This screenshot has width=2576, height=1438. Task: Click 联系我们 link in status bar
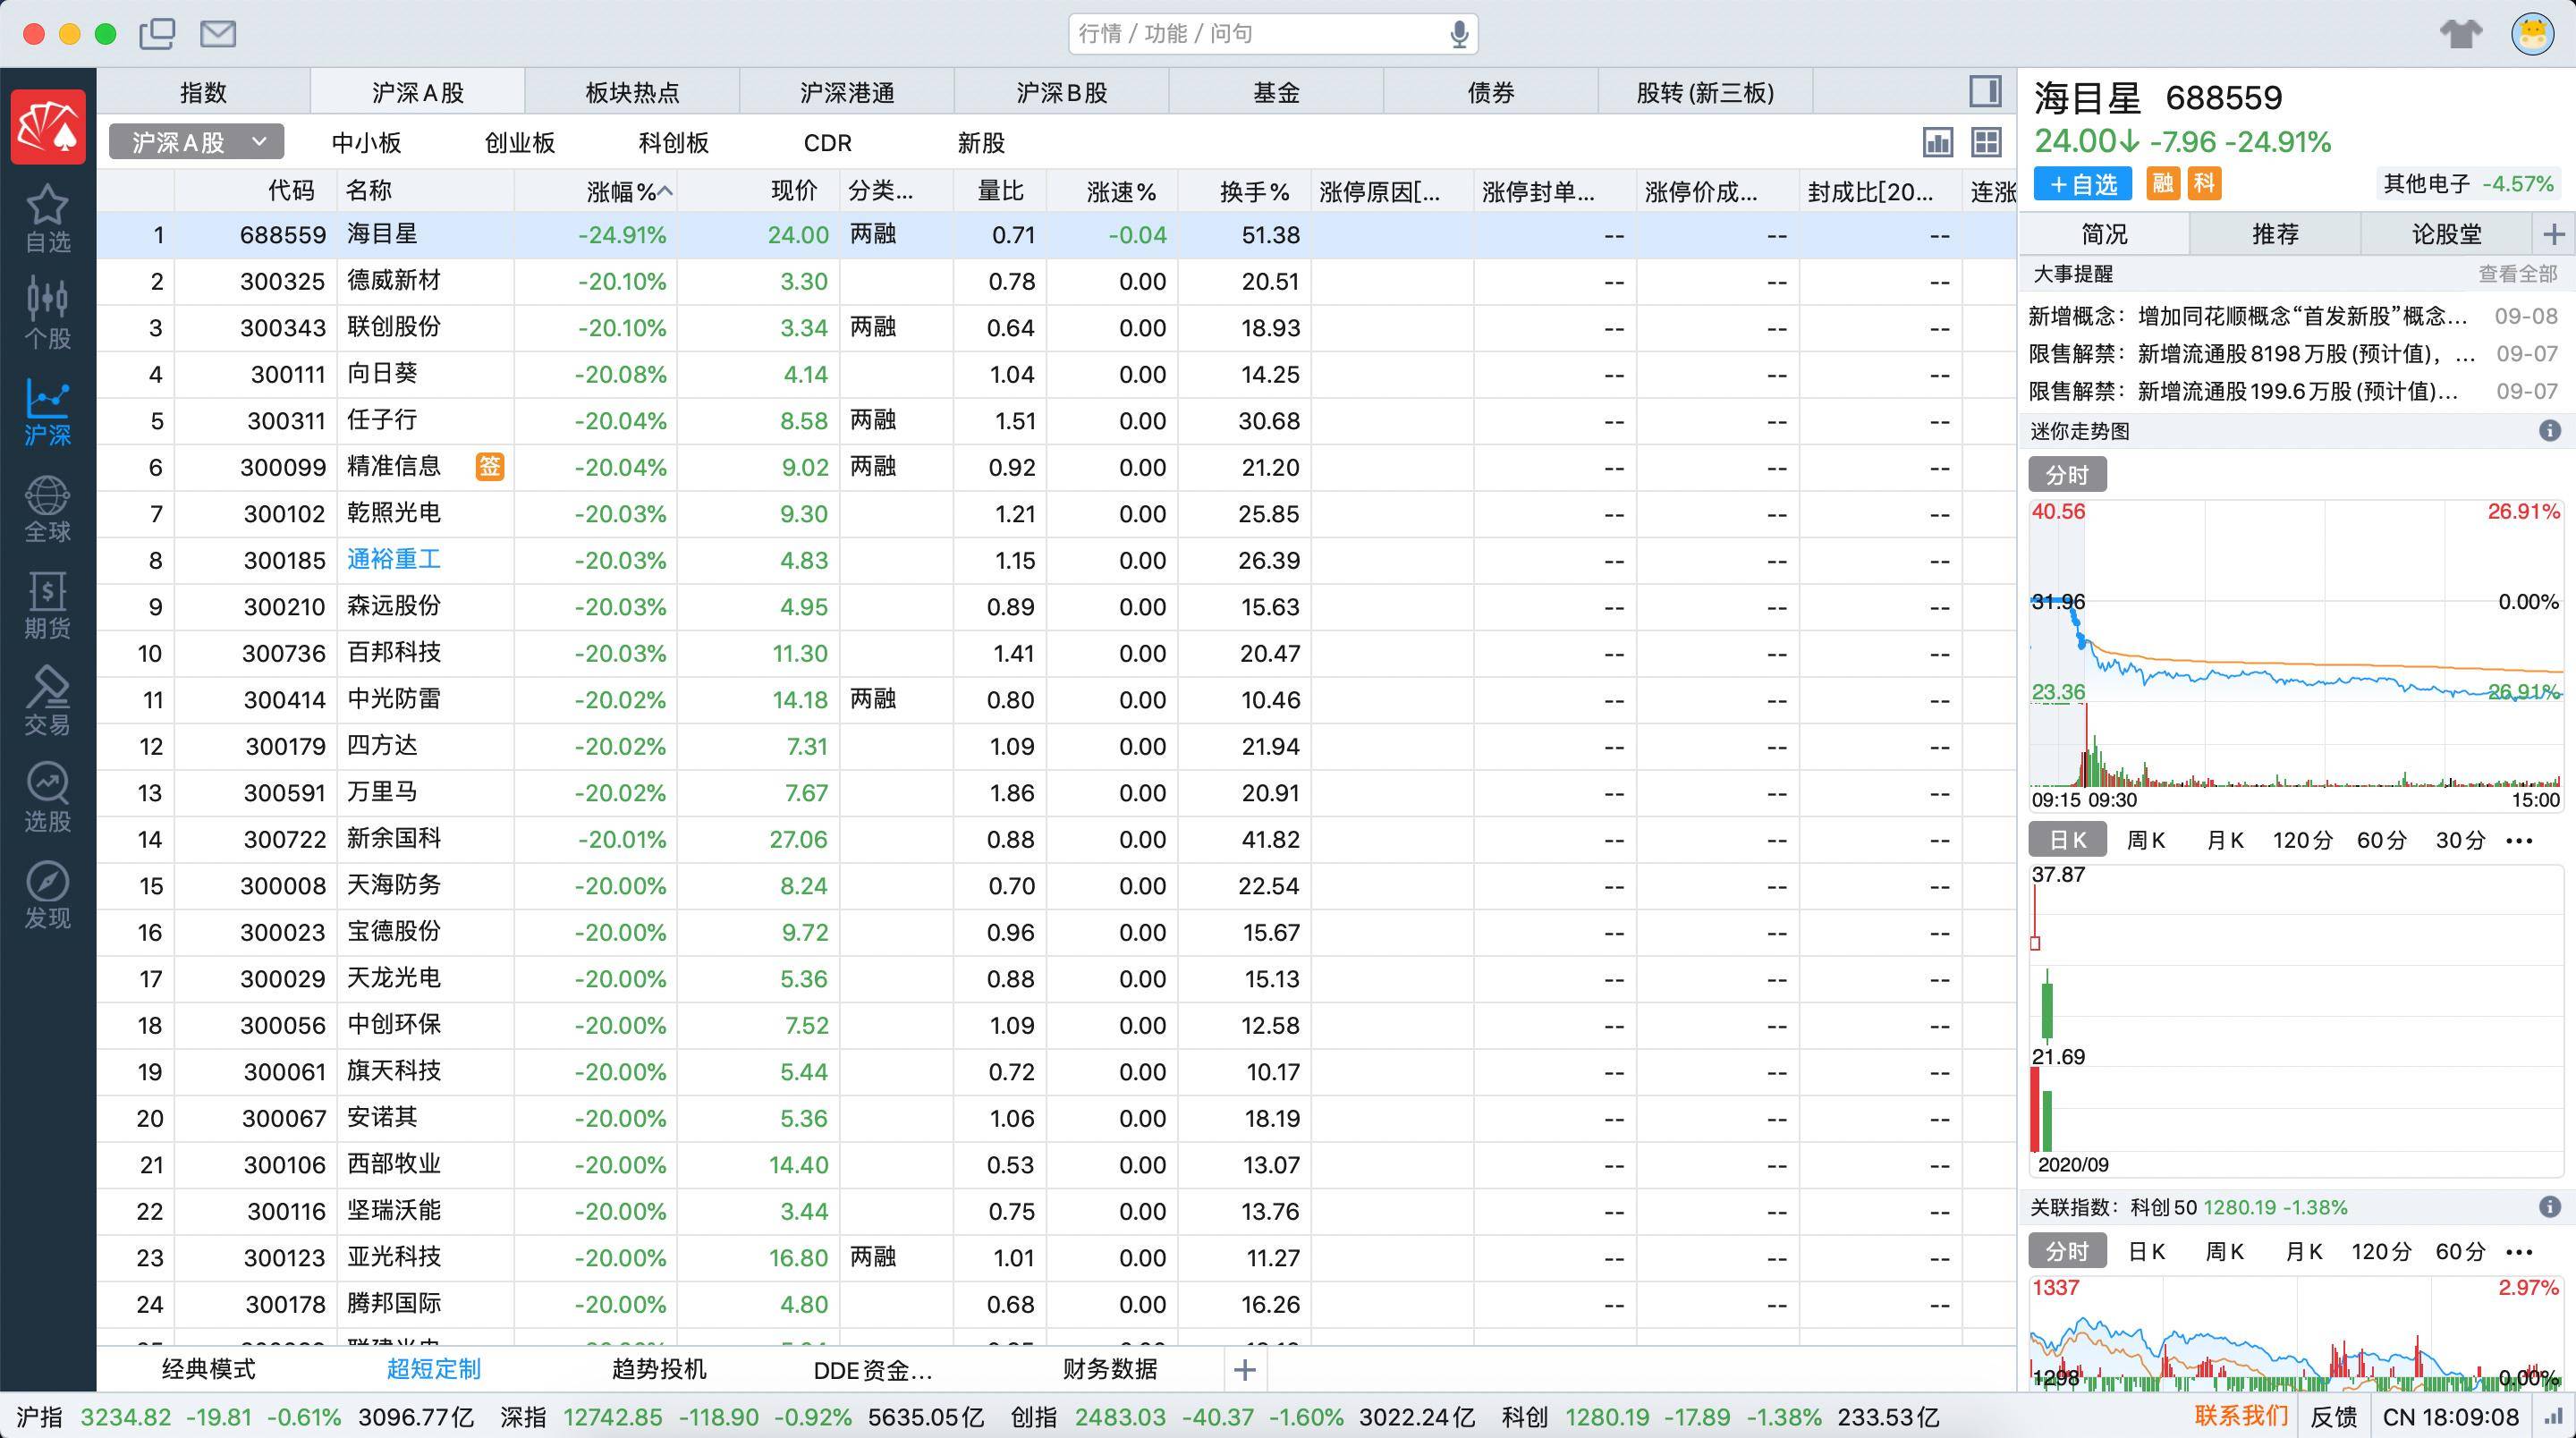point(2241,1416)
